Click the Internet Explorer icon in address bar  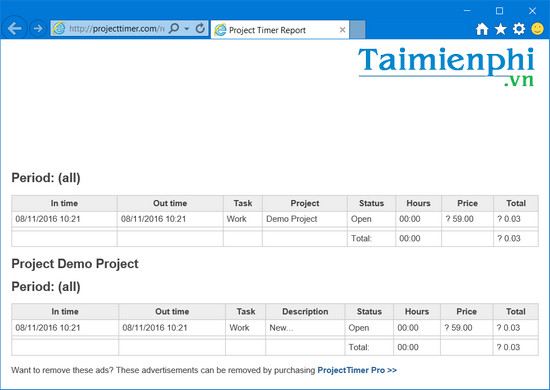tap(59, 28)
